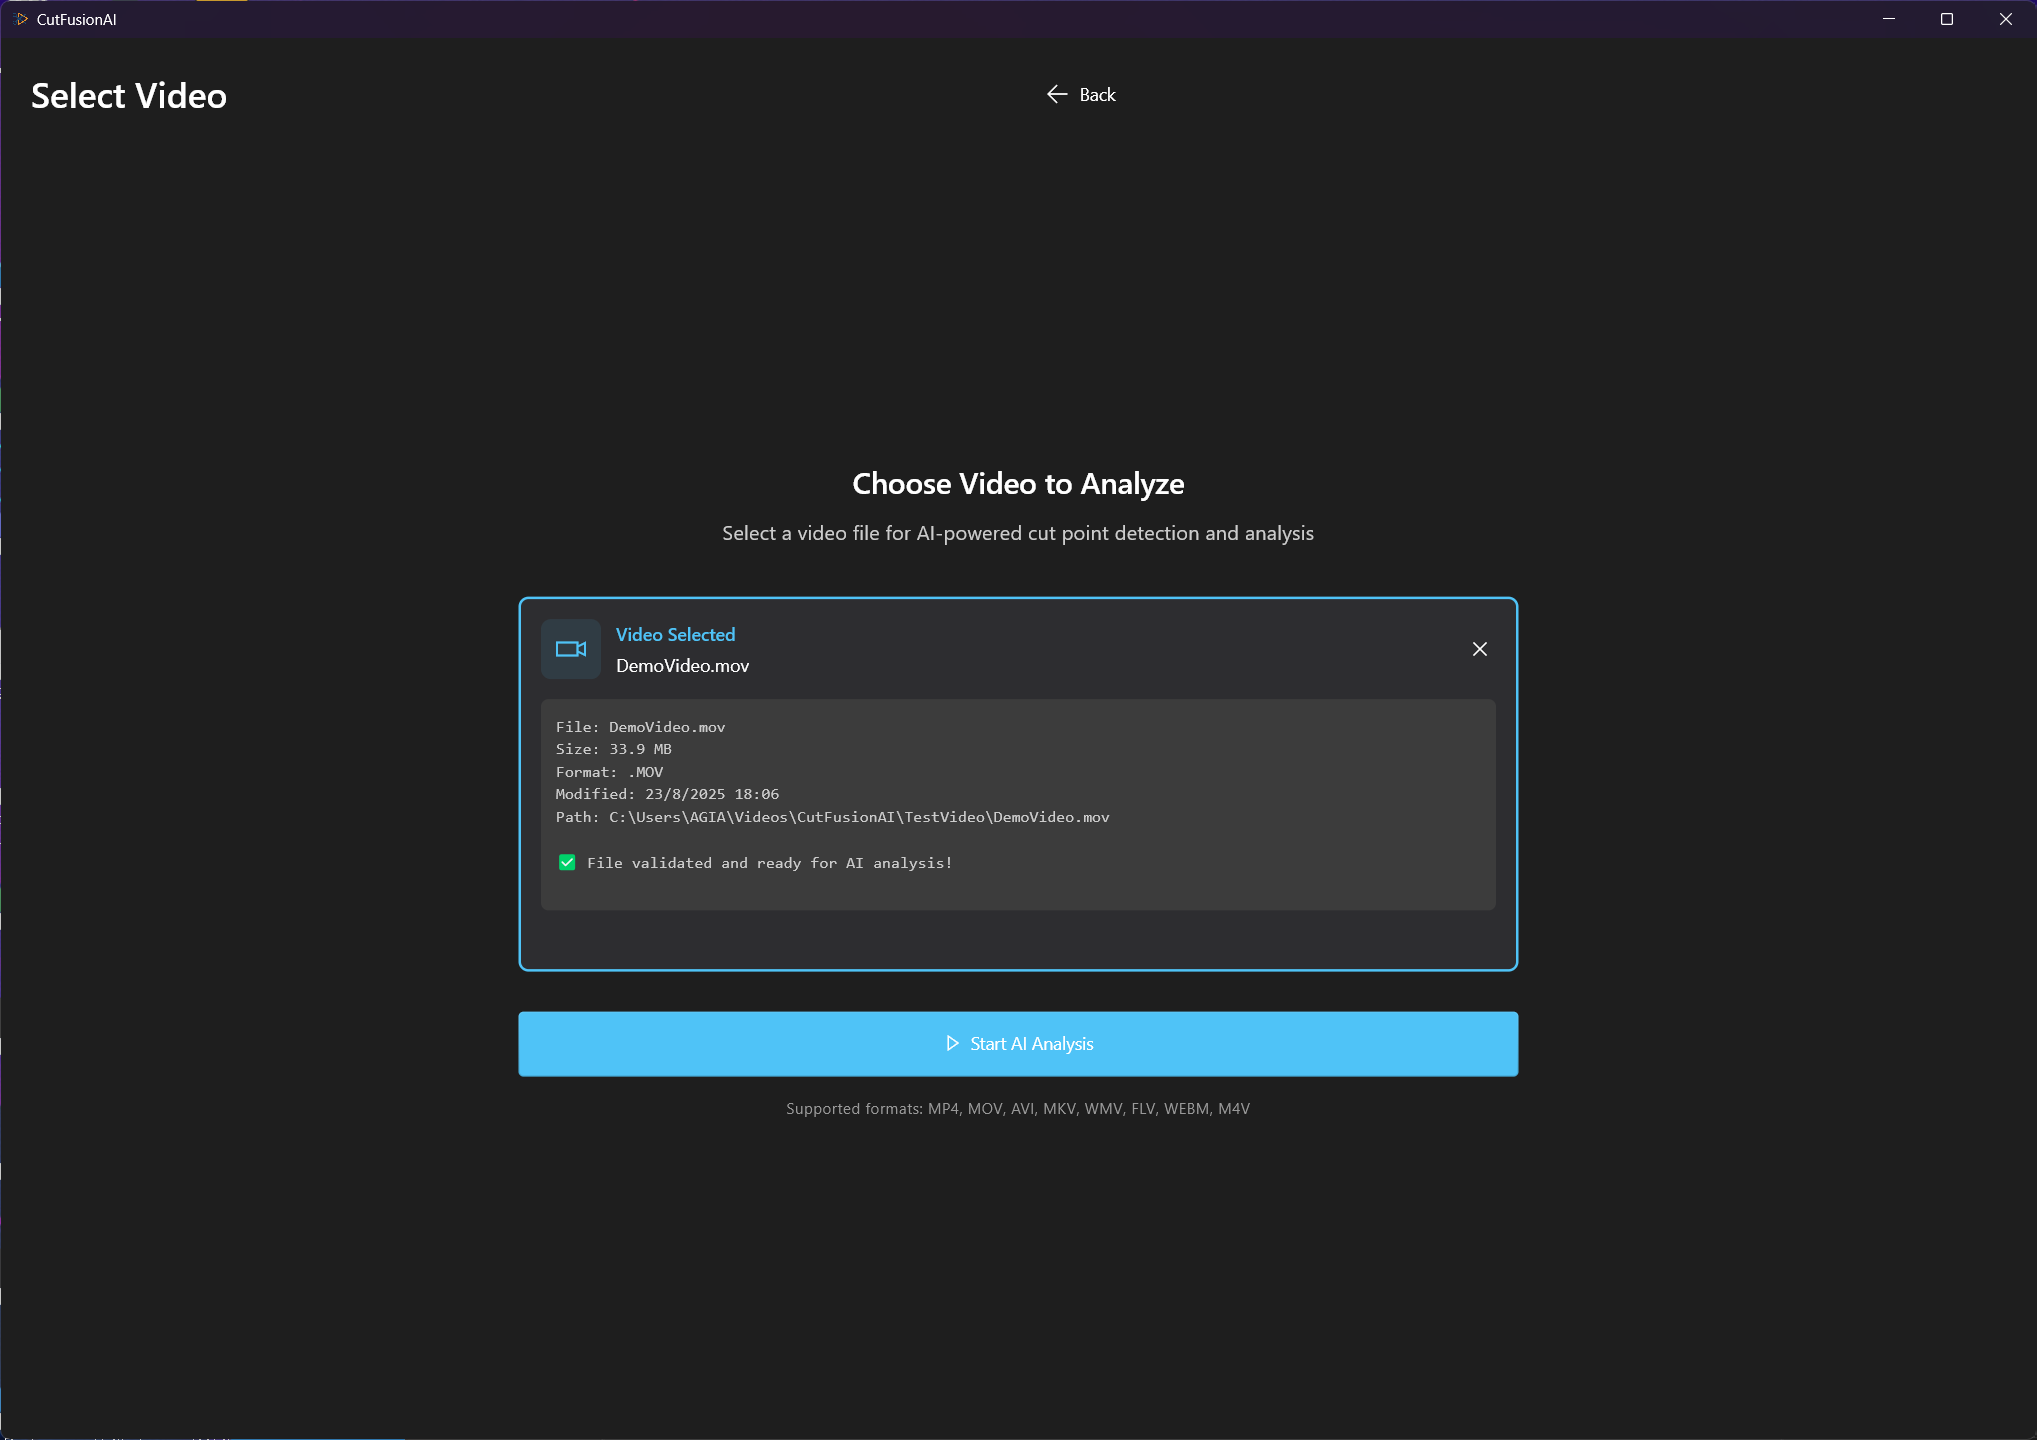Click the Back arrow icon
Image resolution: width=2037 pixels, height=1440 pixels.
pyautogui.click(x=1057, y=94)
